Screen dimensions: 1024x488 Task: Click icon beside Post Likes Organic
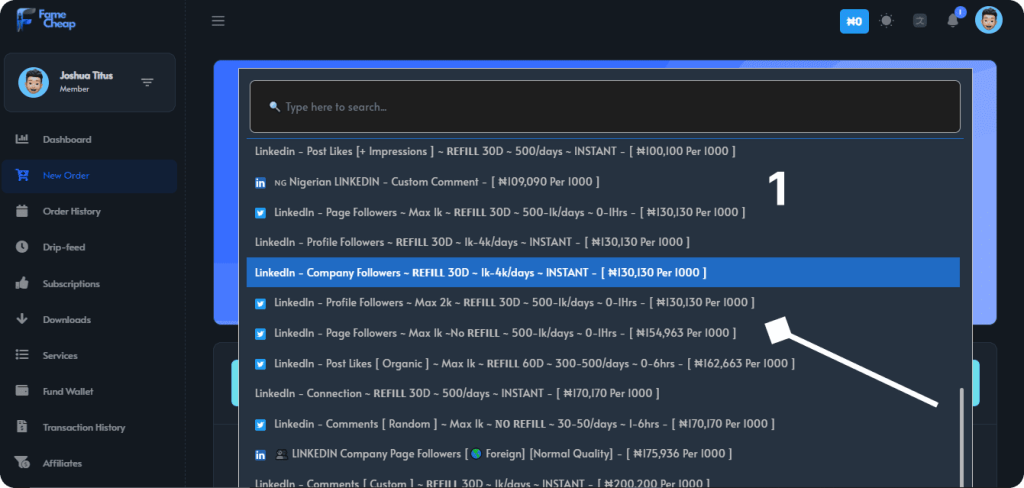pyautogui.click(x=261, y=364)
